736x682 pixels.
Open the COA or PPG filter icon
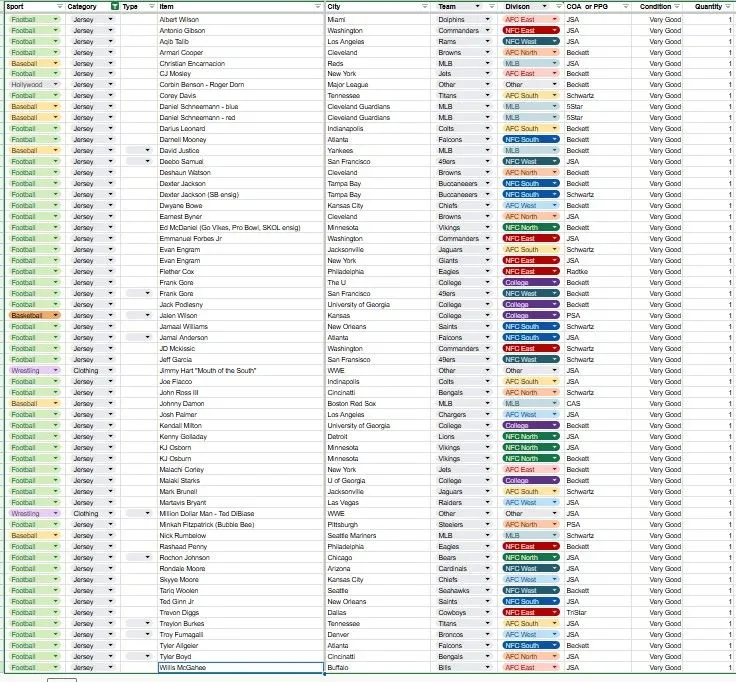click(x=626, y=7)
